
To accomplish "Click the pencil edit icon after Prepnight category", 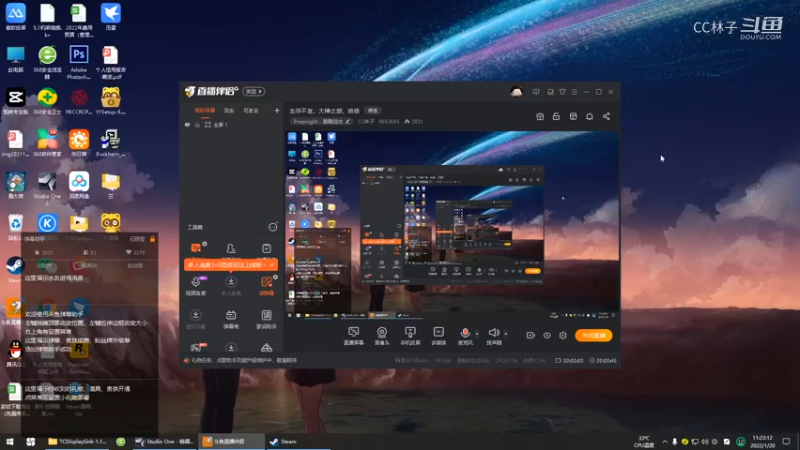I will (x=347, y=121).
